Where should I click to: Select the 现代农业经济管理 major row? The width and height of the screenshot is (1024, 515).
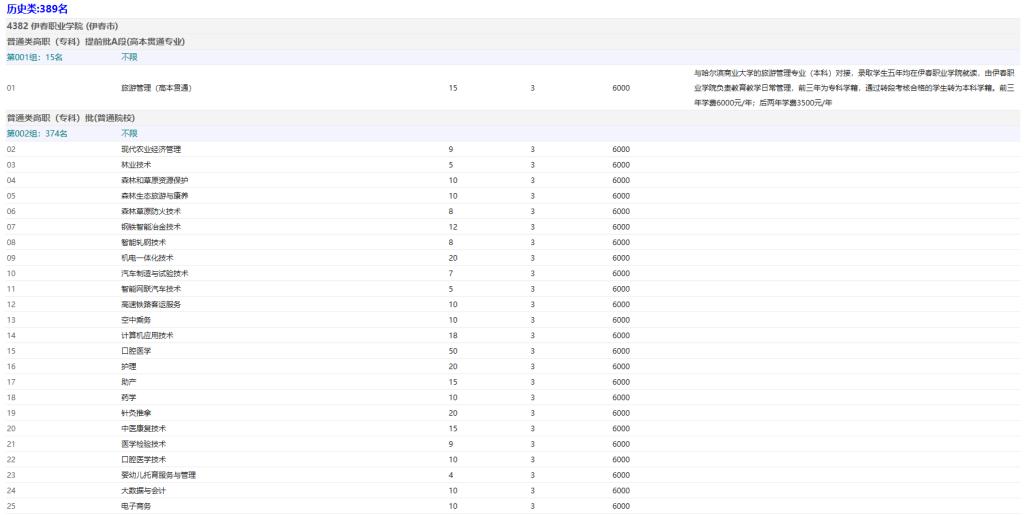pyautogui.click(x=151, y=149)
